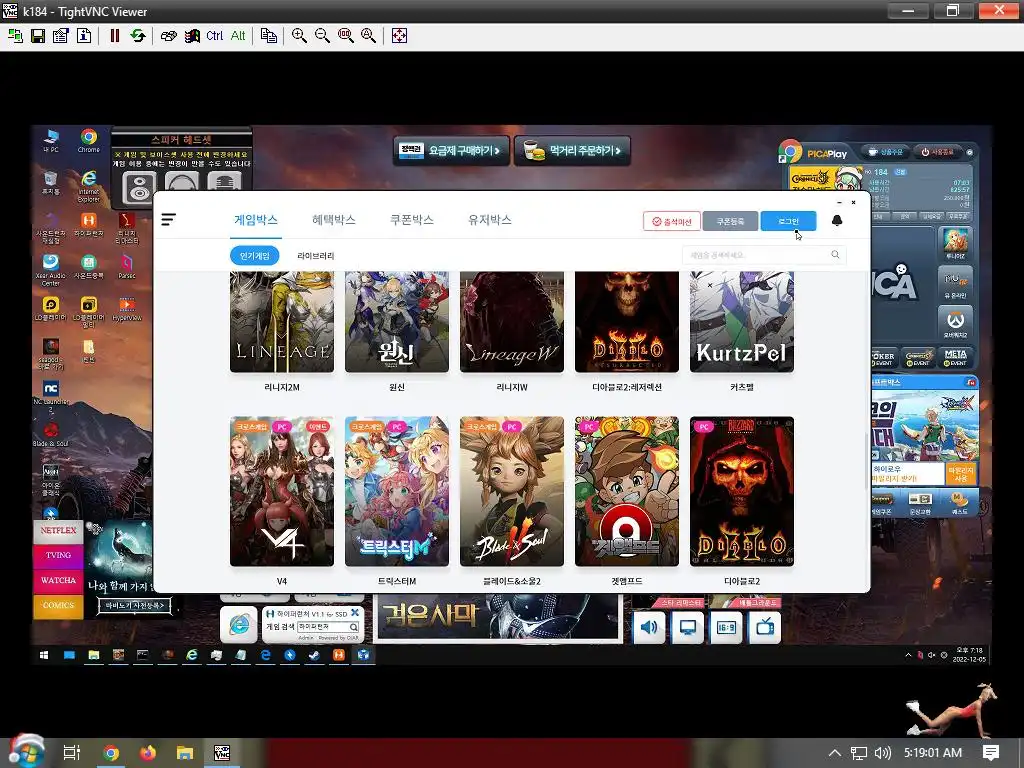Click the Parsec desktop icon
The image size is (1024, 768).
click(x=127, y=266)
